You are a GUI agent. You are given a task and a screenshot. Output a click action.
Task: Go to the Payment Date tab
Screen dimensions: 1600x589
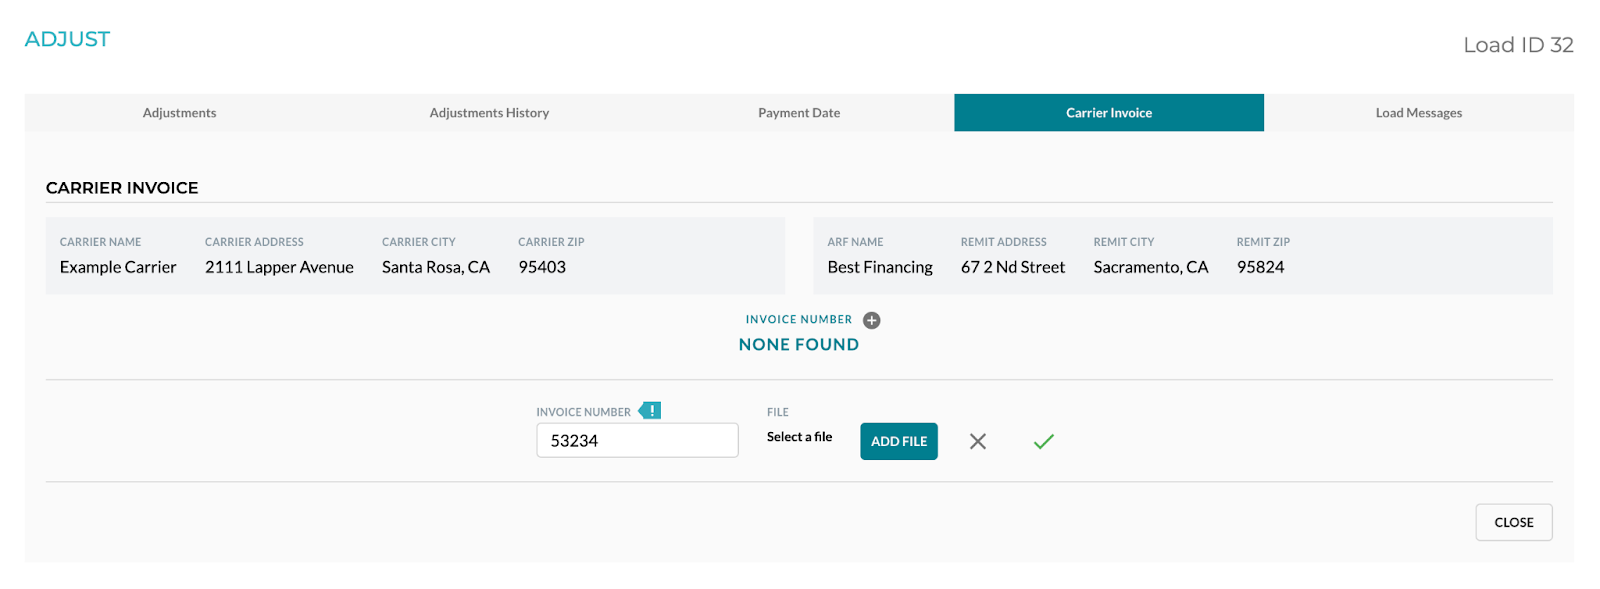[x=799, y=113]
